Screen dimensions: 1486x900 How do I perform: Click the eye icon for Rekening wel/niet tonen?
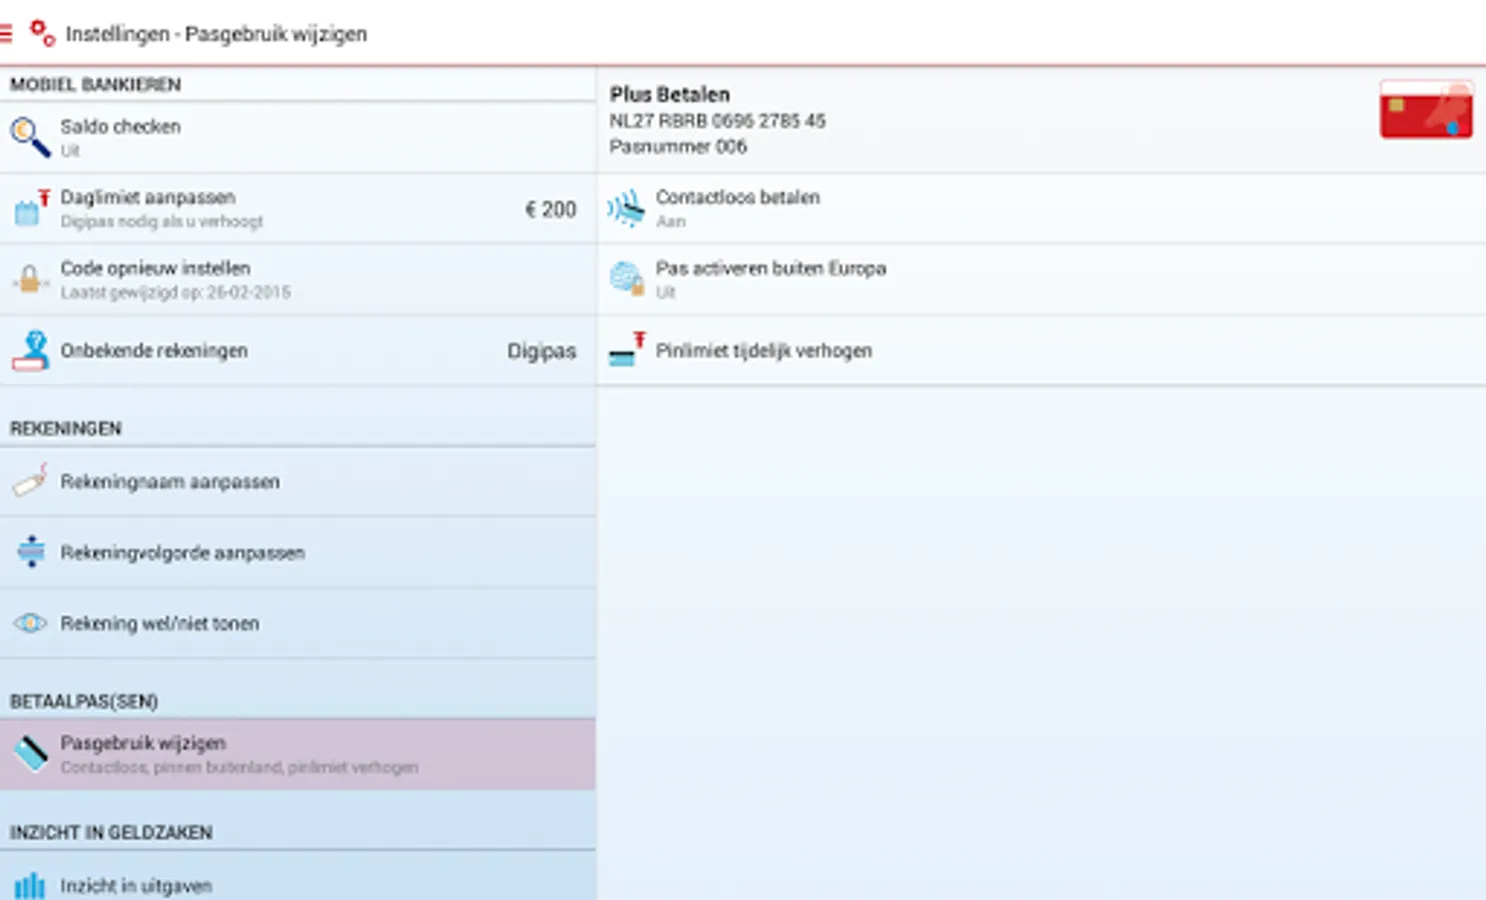pyautogui.click(x=30, y=623)
